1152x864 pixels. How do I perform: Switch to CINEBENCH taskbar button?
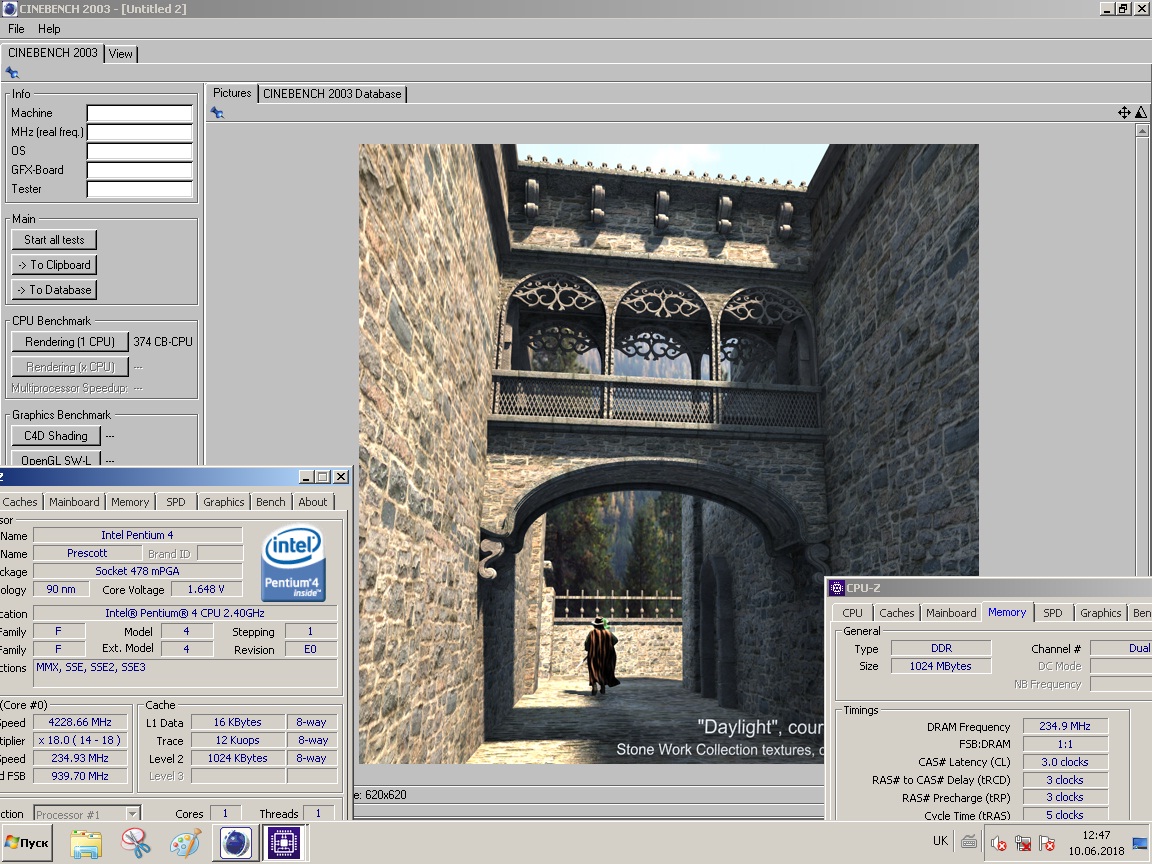[235, 843]
